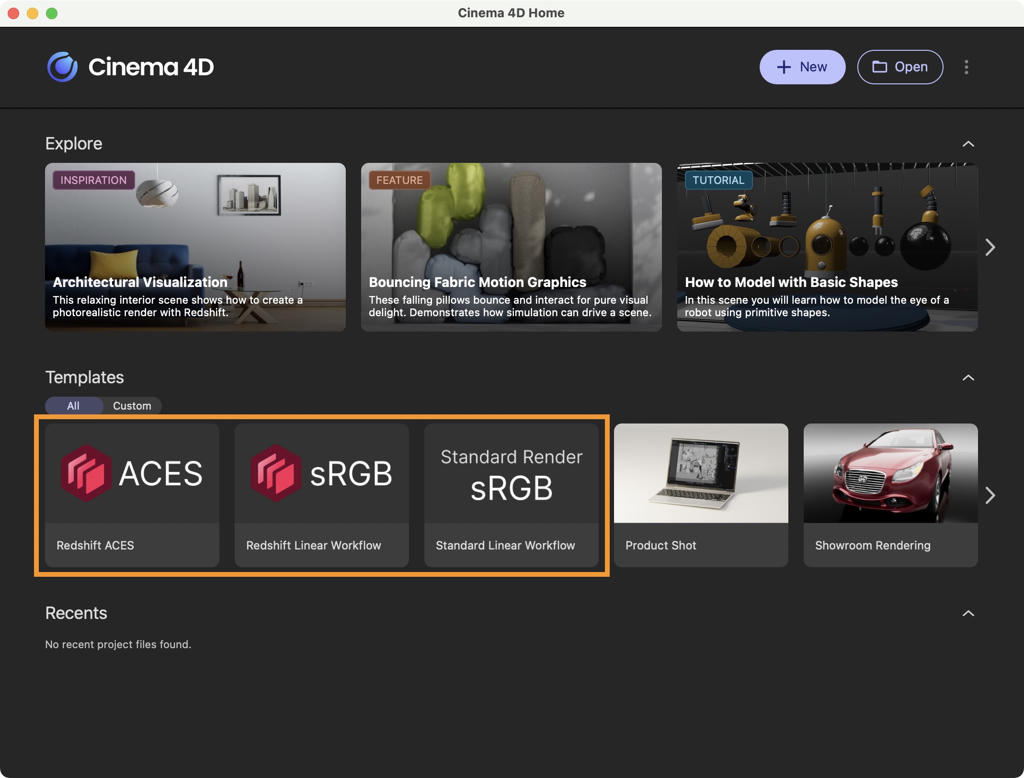This screenshot has height=778, width=1024.
Task: Open the Architectural Visualization card
Action: click(x=195, y=247)
